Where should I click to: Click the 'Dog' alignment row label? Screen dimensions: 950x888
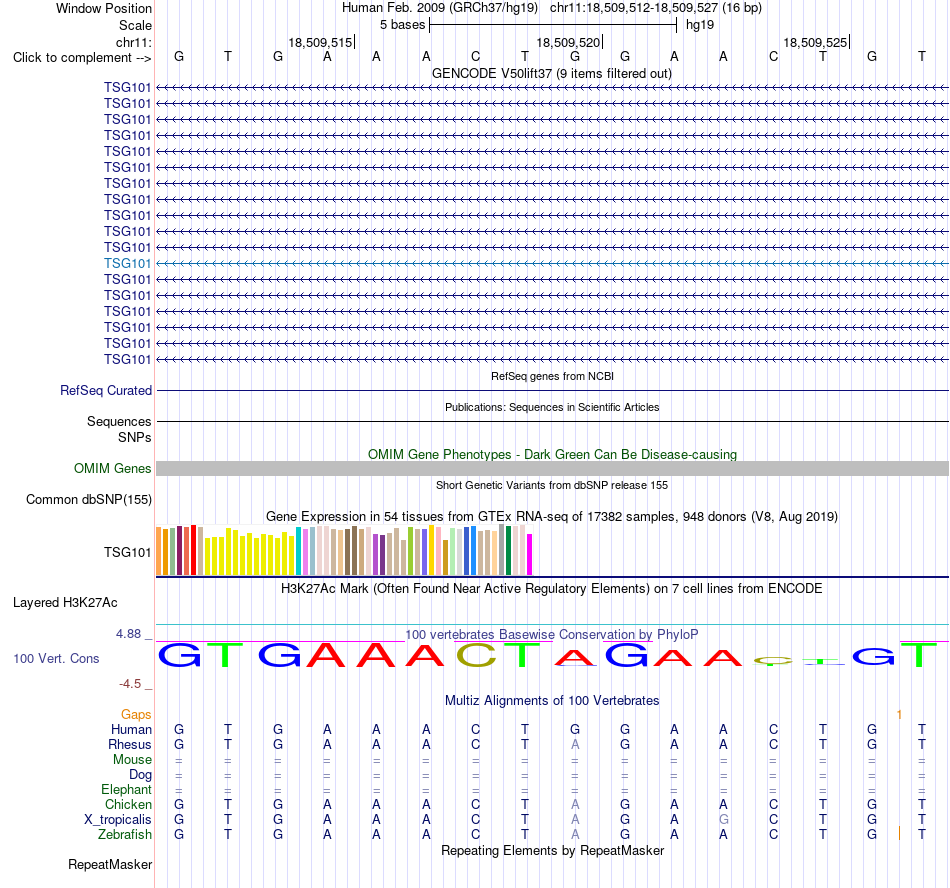coord(141,775)
